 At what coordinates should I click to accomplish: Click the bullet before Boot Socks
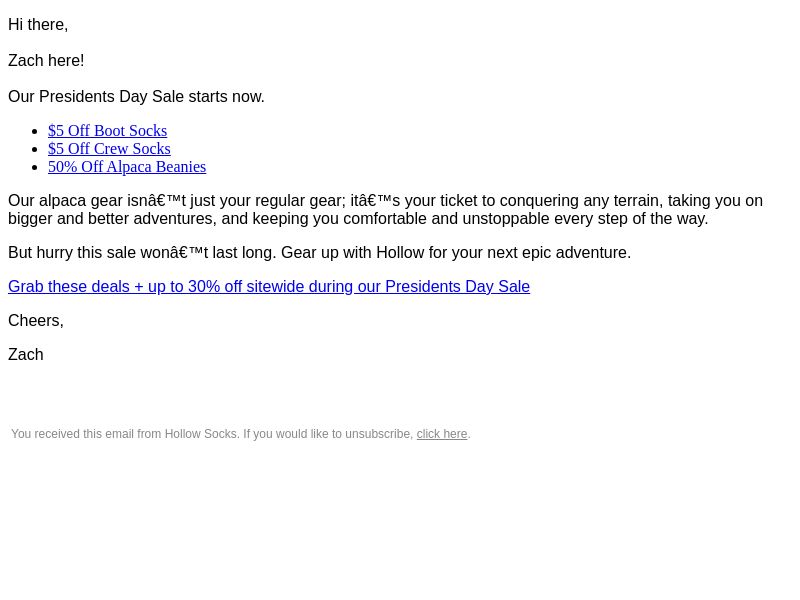pos(35,132)
